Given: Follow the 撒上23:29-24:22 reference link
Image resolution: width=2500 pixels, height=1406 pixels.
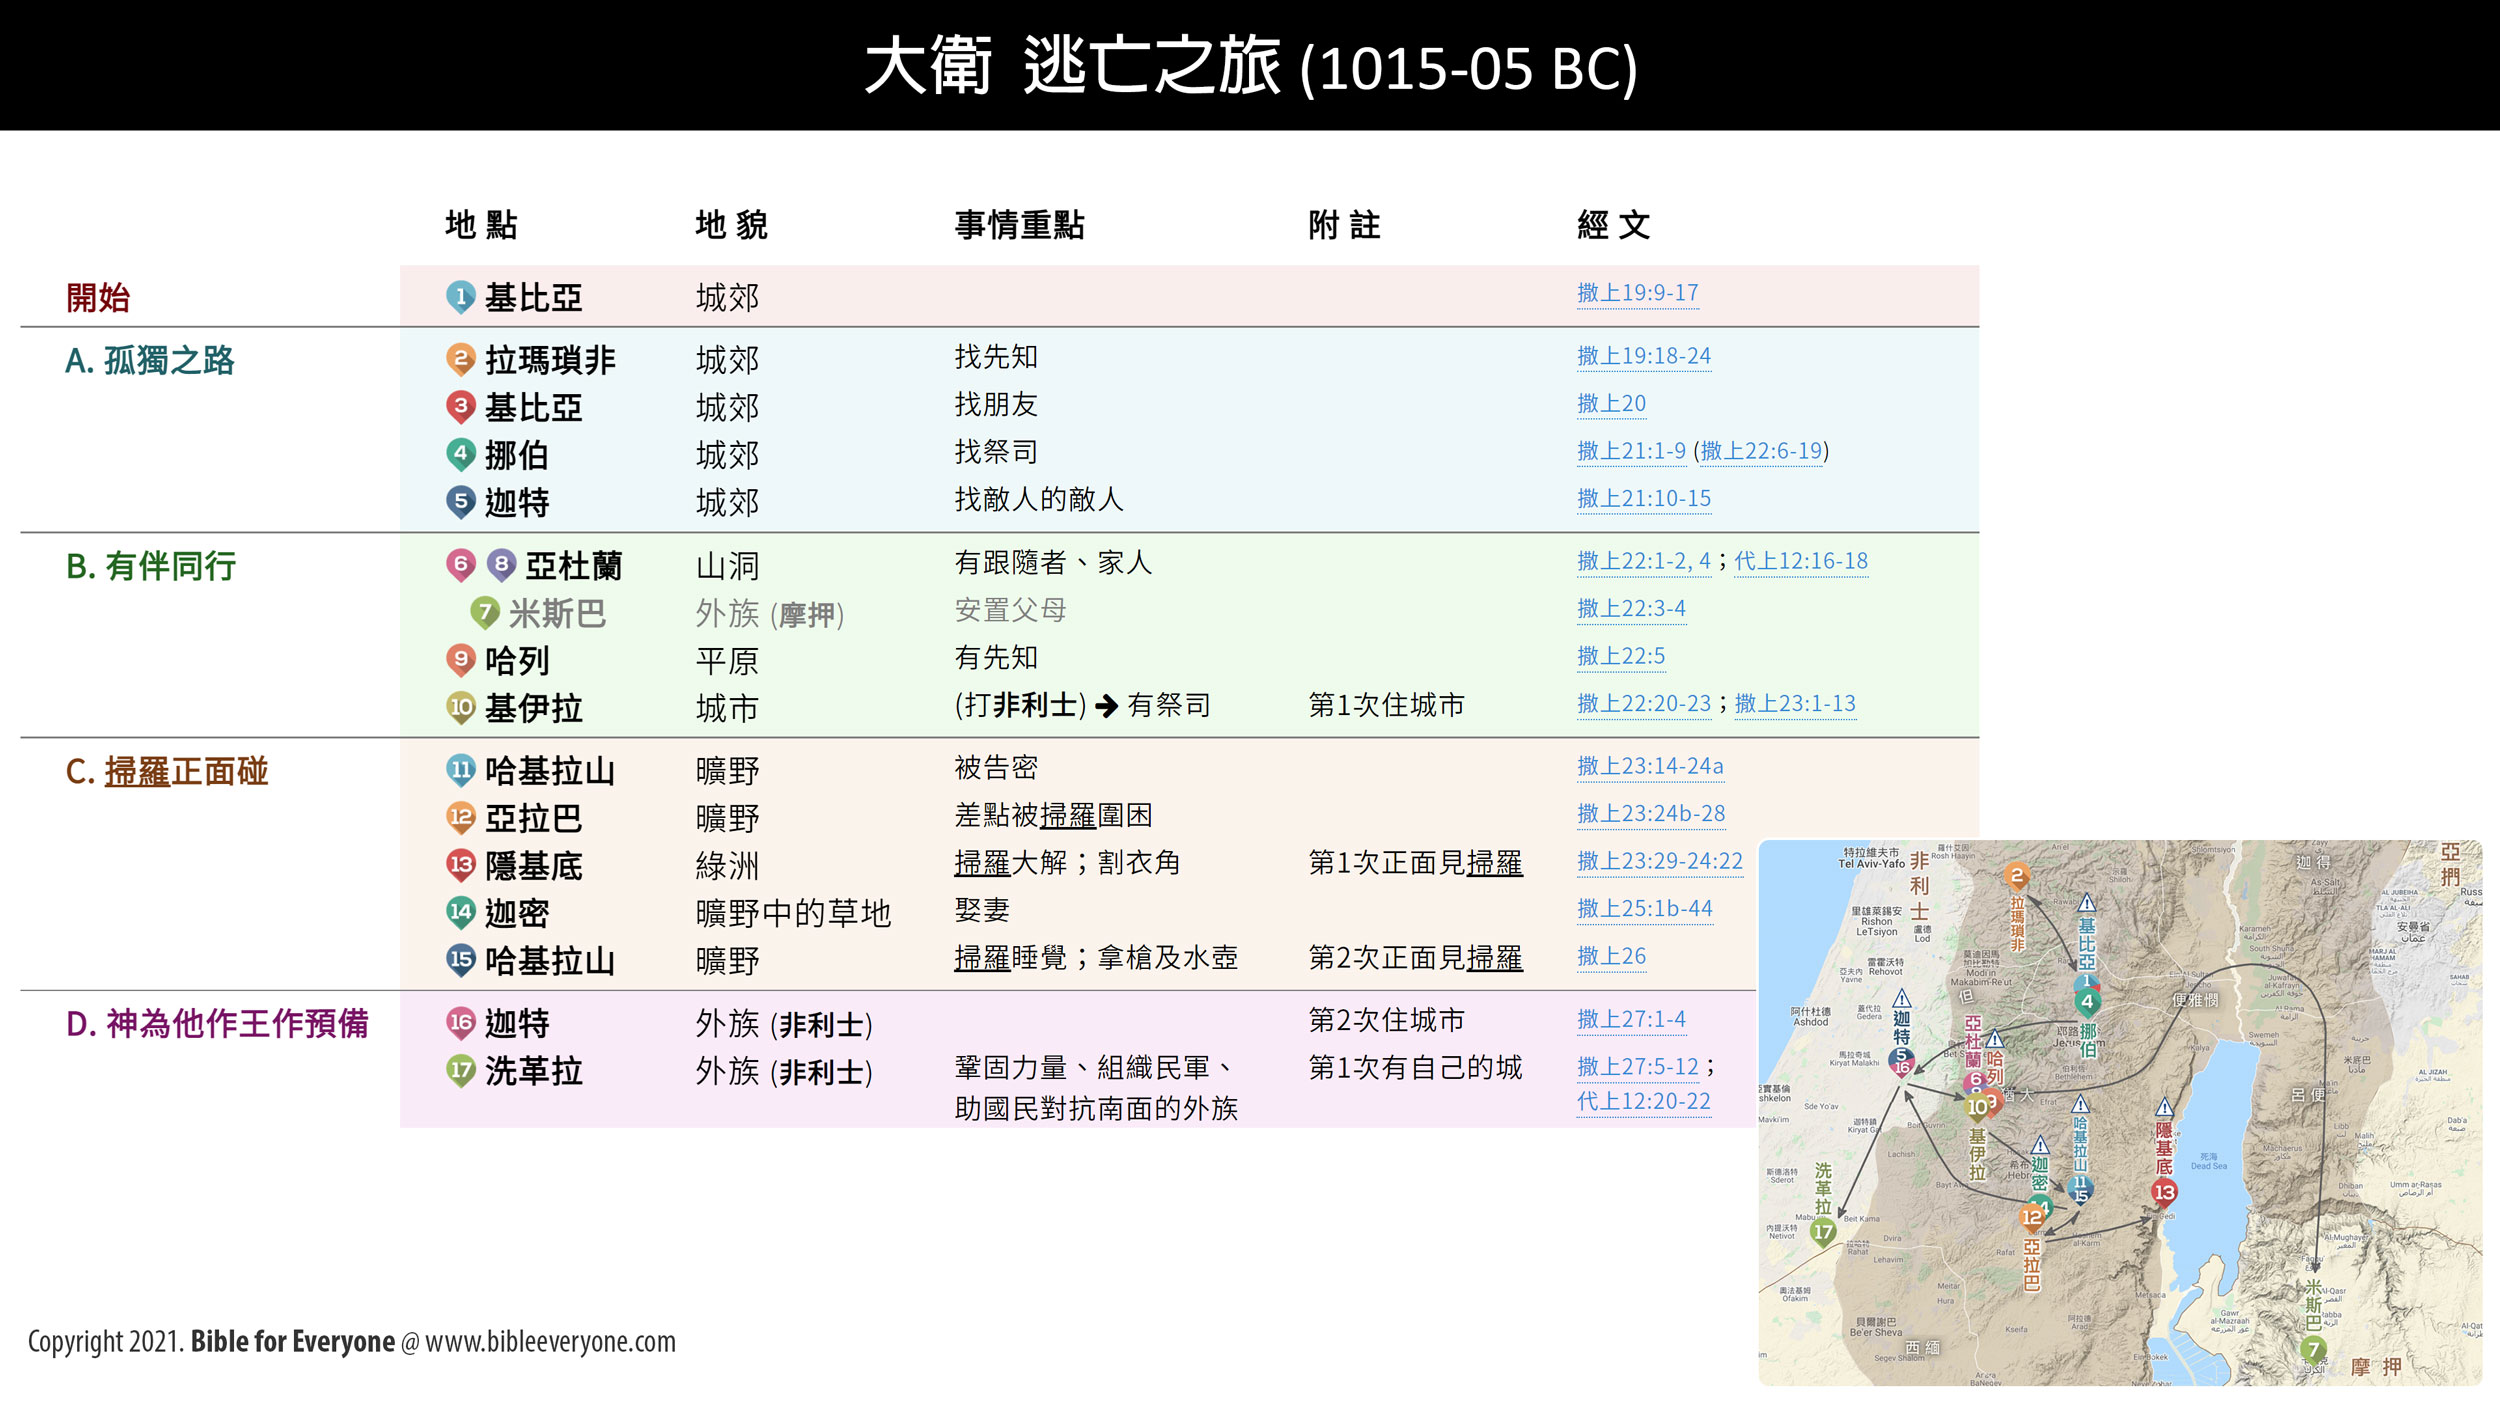Looking at the screenshot, I should pos(1659,861).
